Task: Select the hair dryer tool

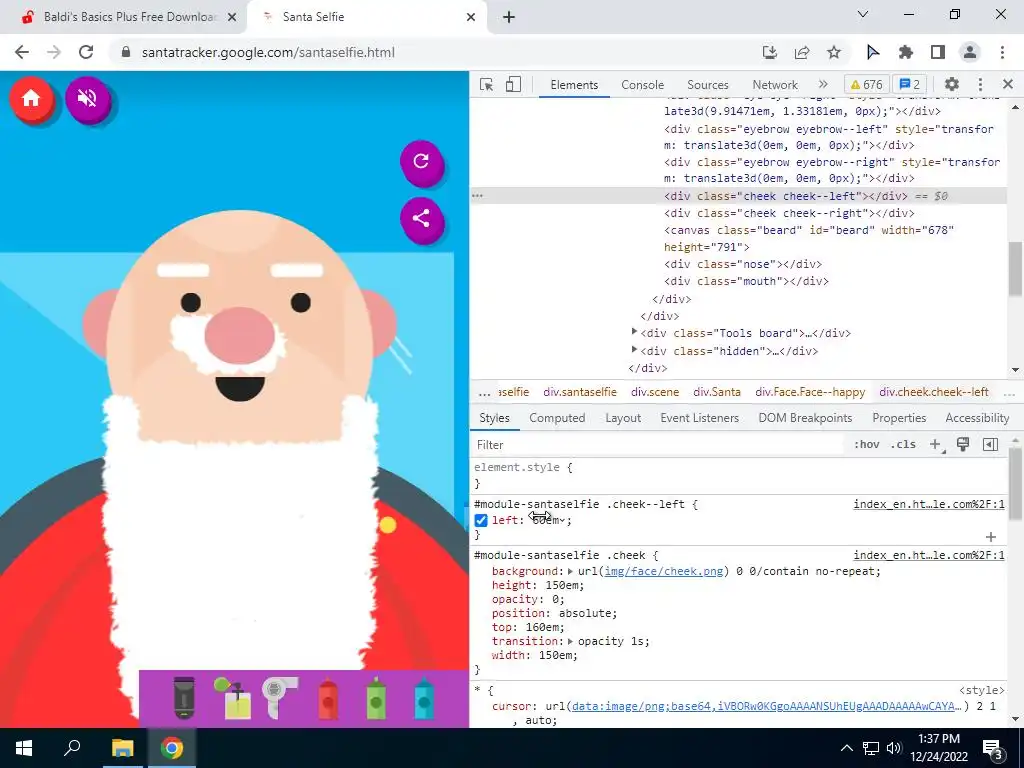Action: point(280,698)
